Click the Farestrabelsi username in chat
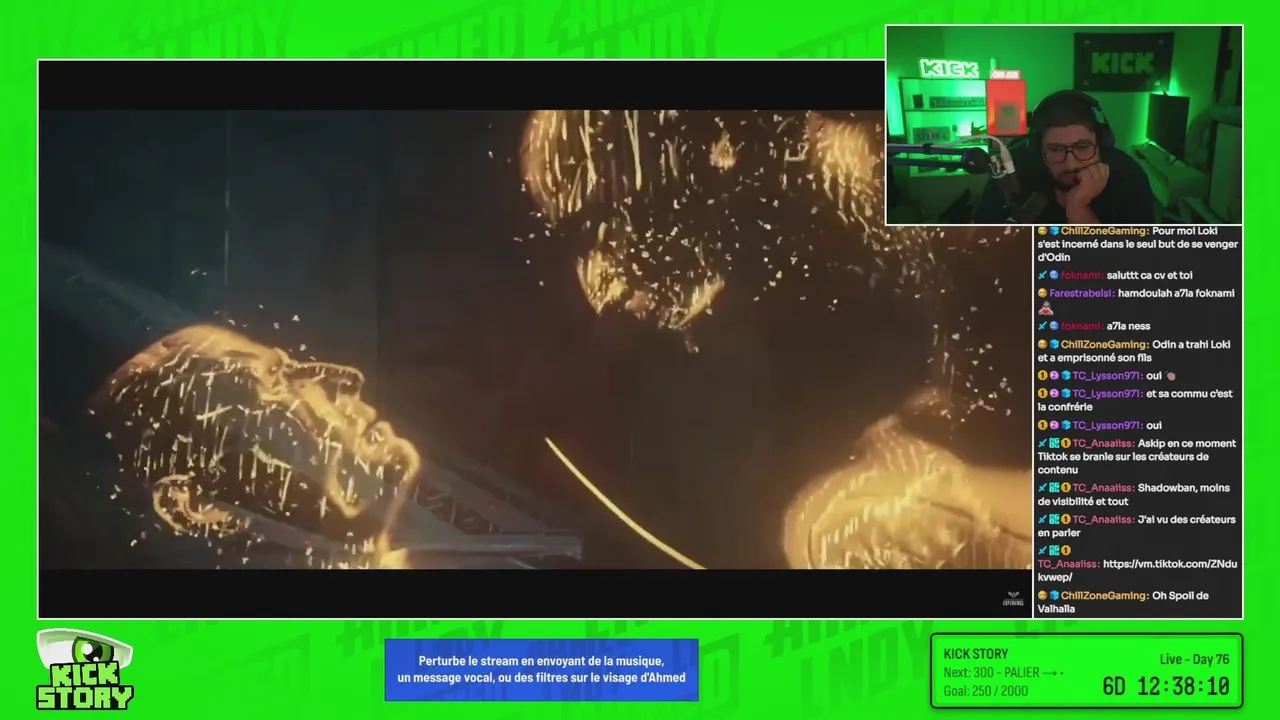The width and height of the screenshot is (1280, 720). click(x=1081, y=293)
